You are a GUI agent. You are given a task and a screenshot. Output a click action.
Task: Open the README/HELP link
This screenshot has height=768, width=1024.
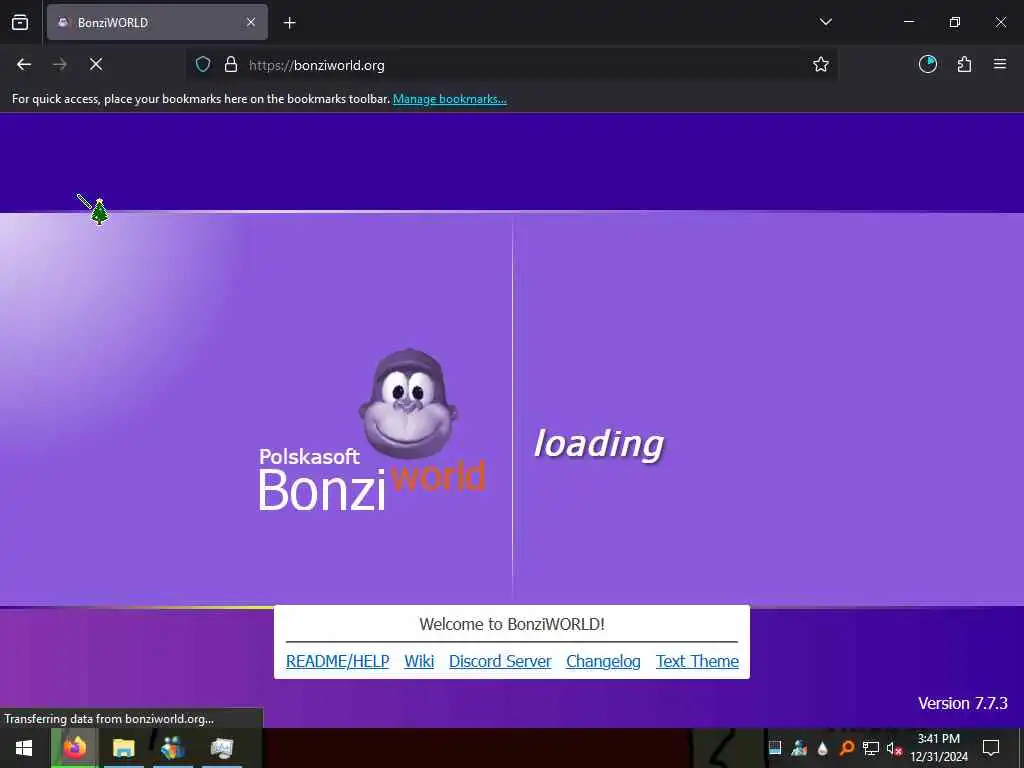coord(338,662)
